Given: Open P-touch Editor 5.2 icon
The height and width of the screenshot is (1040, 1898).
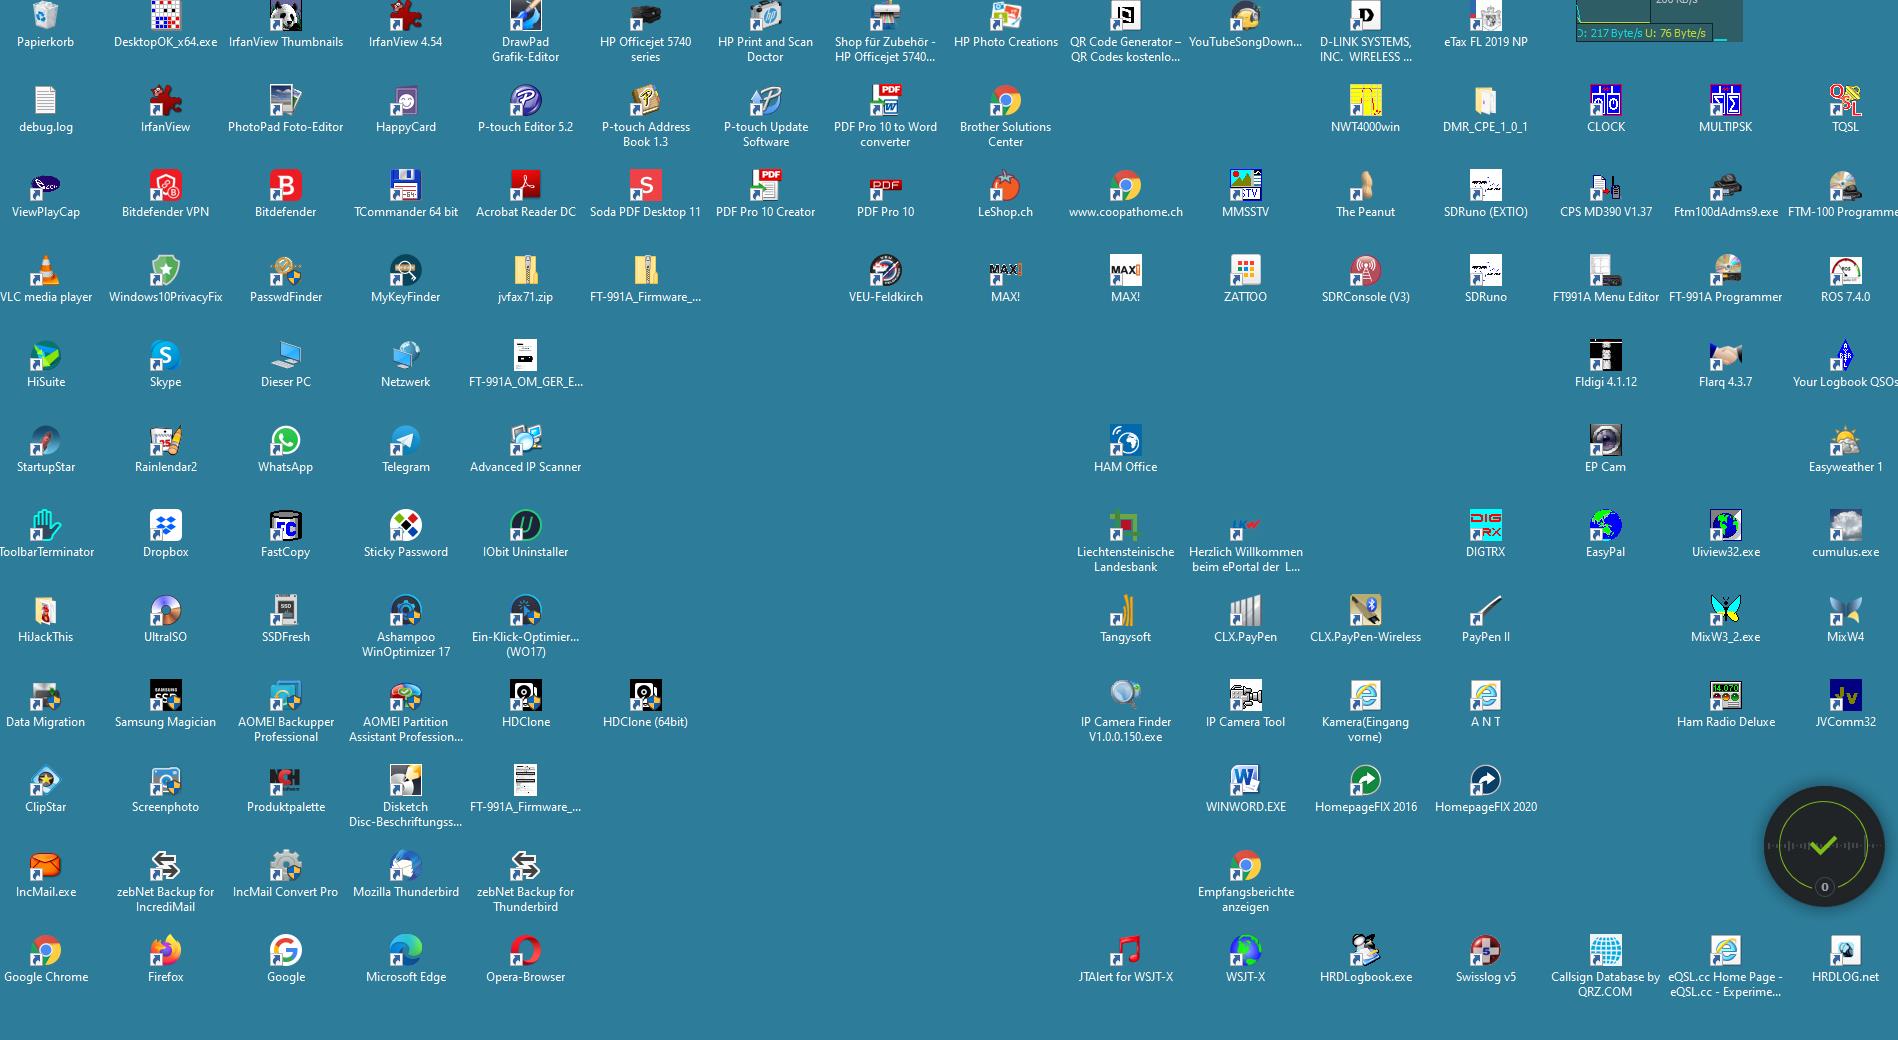Looking at the screenshot, I should tap(526, 101).
